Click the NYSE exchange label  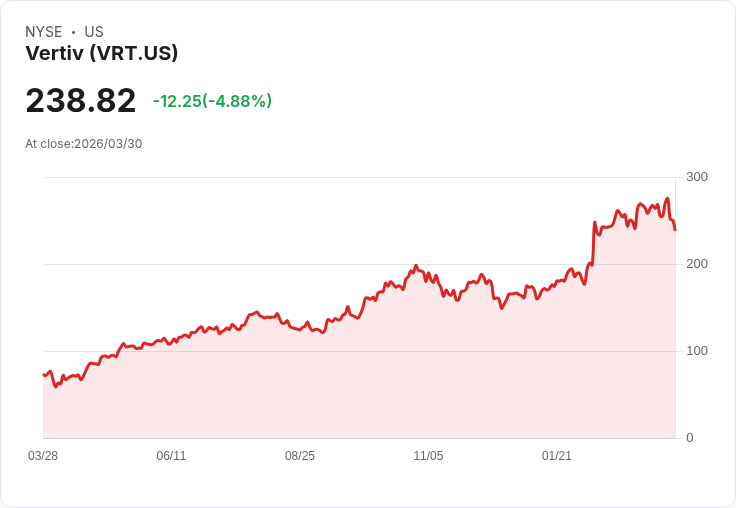click(44, 32)
